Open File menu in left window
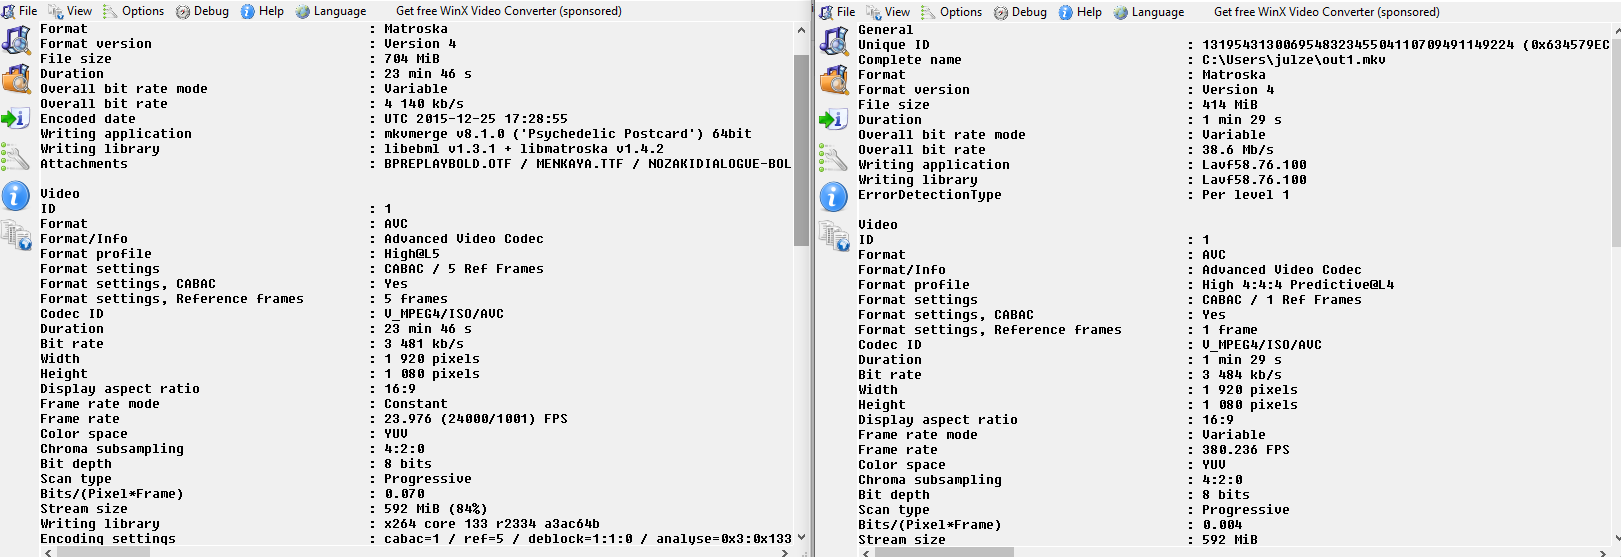1621x557 pixels. coord(20,11)
